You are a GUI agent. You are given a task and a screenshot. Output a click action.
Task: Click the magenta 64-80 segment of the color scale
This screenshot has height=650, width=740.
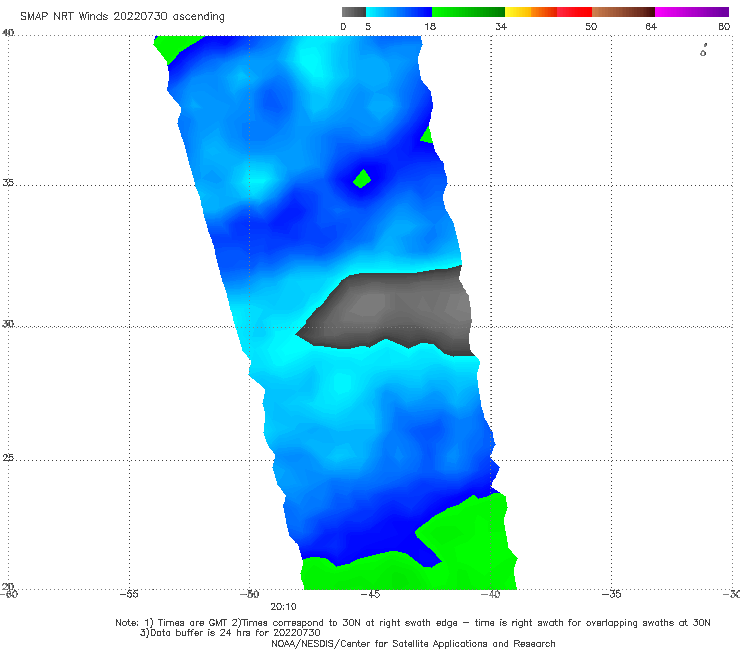(692, 12)
